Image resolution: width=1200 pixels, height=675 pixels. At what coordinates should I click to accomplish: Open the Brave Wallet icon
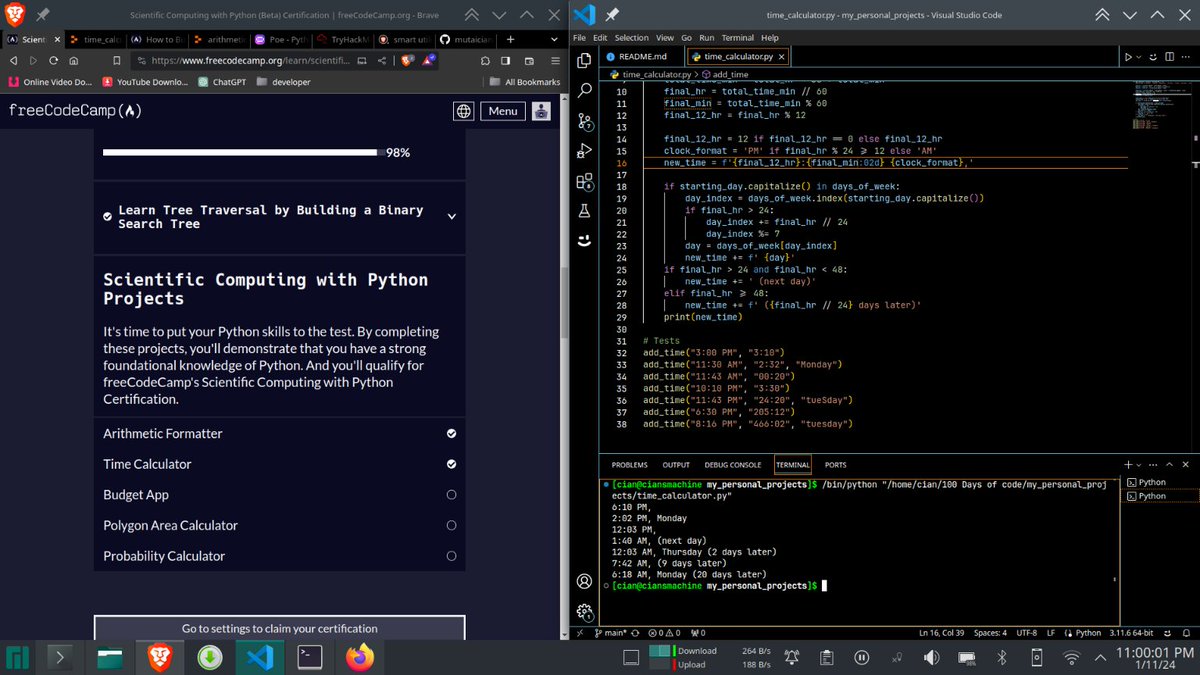click(527, 61)
